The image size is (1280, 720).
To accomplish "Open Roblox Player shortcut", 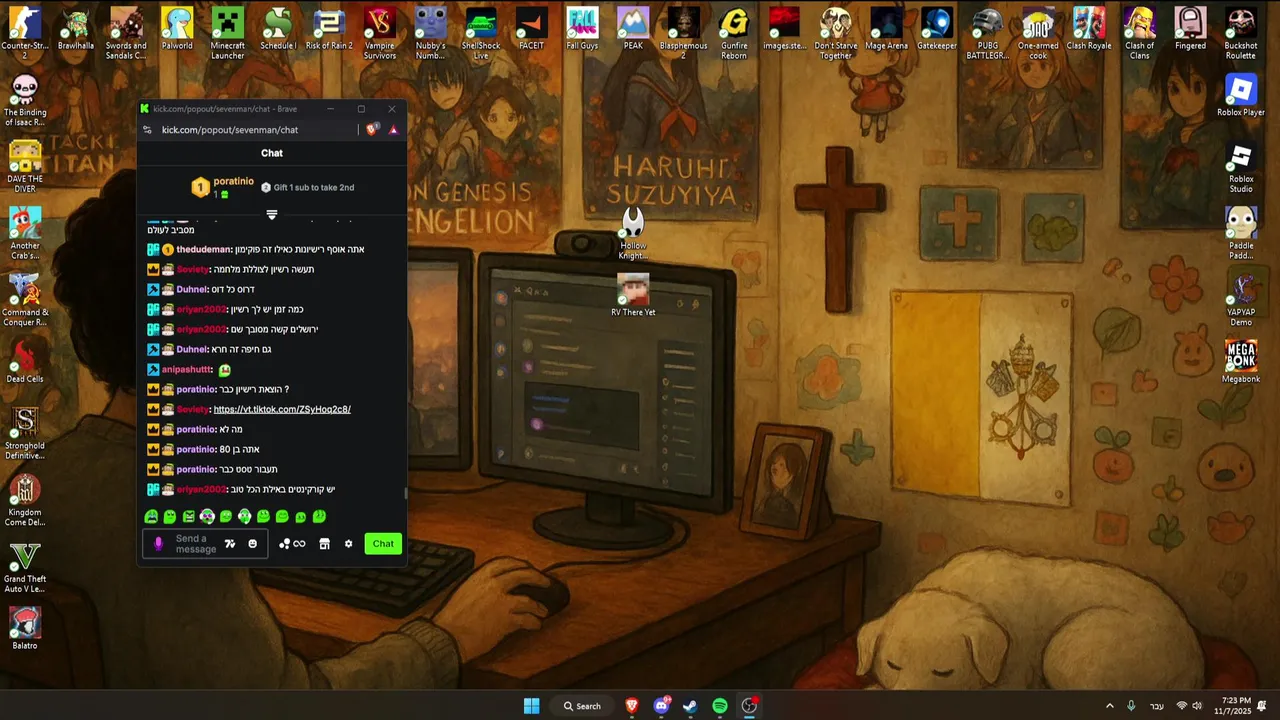I will (x=1241, y=97).
